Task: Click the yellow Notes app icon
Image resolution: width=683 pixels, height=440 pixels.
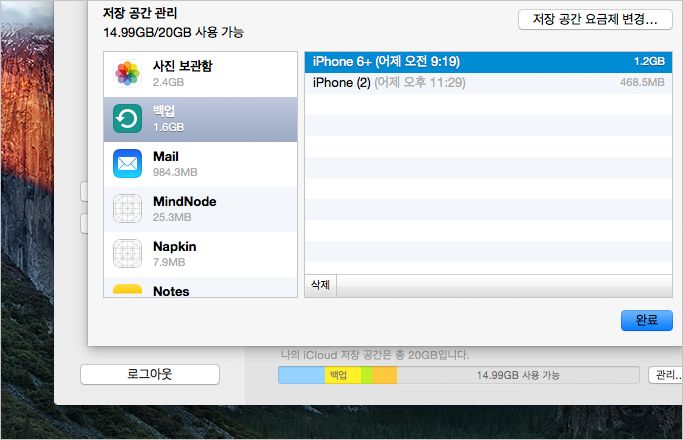Action: pyautogui.click(x=127, y=290)
